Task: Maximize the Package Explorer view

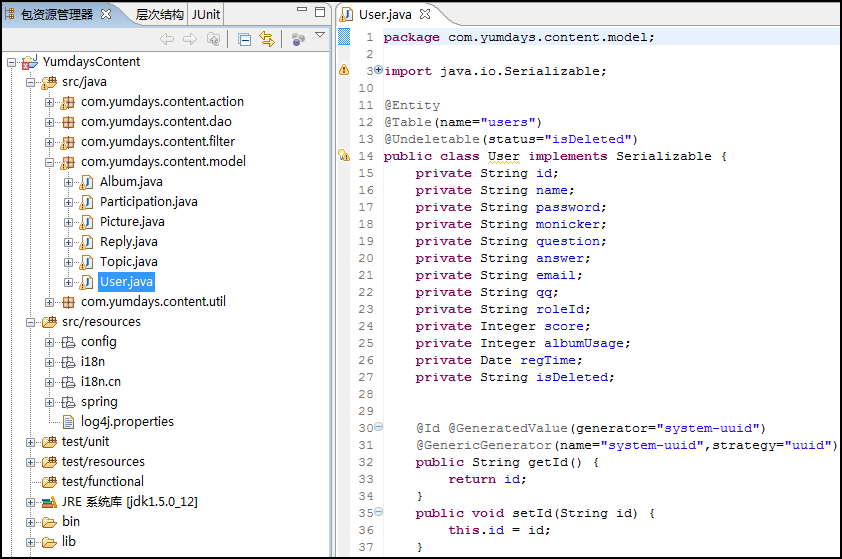Action: point(320,11)
